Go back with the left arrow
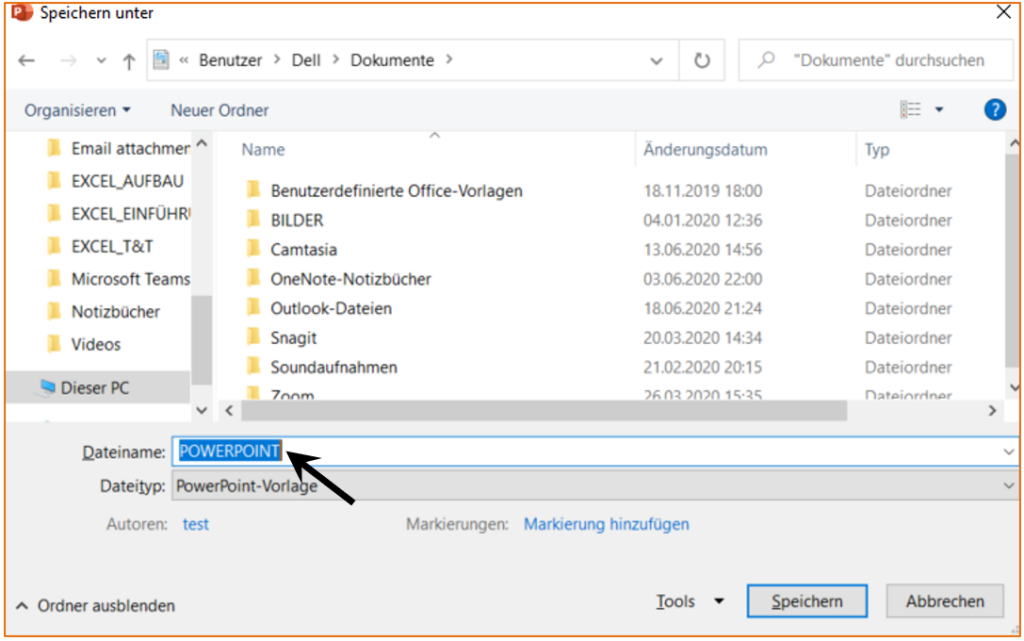This screenshot has width=1024, height=641. [x=27, y=61]
